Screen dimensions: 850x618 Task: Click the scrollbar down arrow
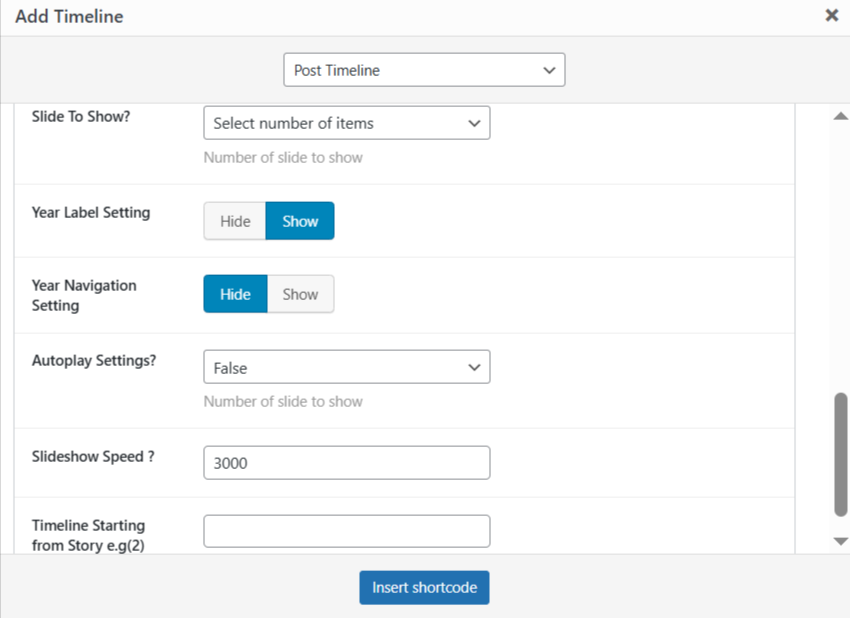click(840, 541)
